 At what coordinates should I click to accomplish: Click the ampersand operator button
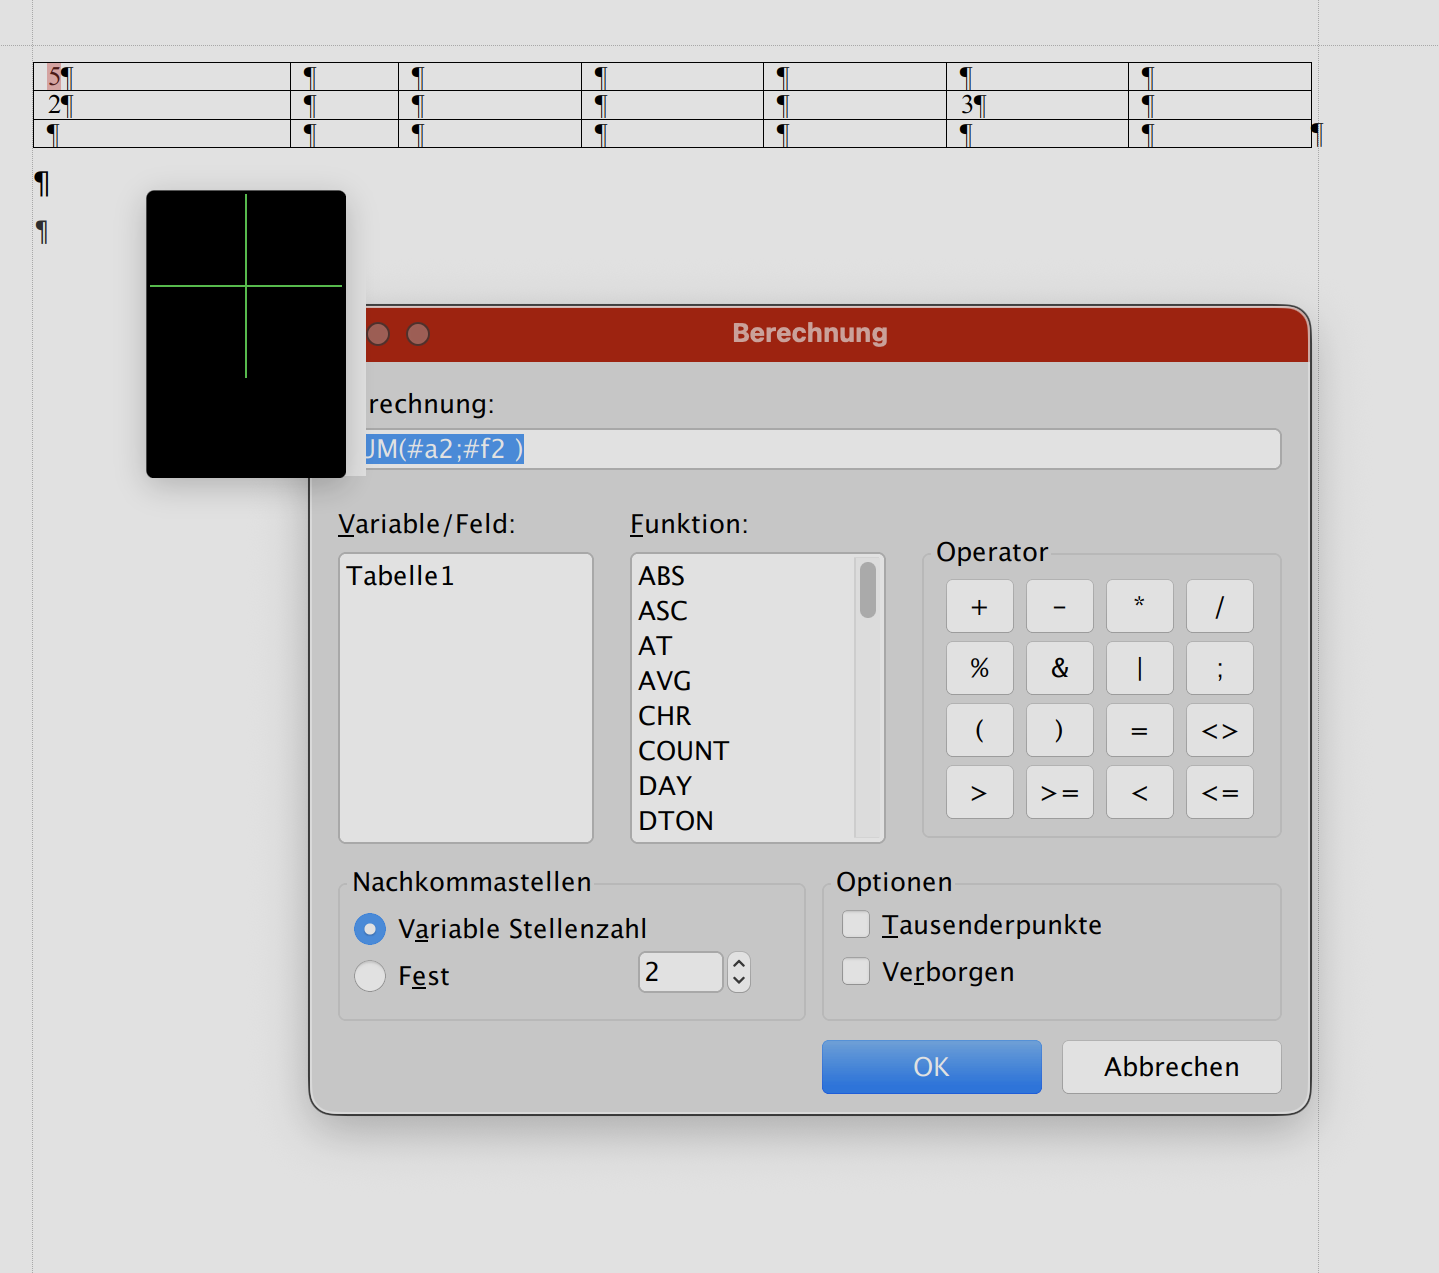point(1059,668)
